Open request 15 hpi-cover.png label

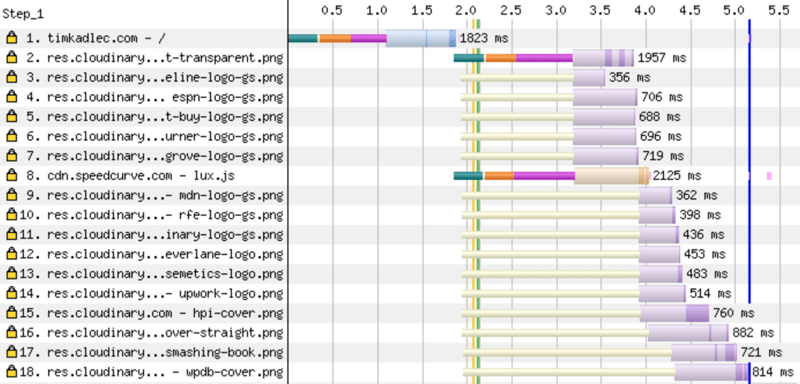pyautogui.click(x=151, y=313)
